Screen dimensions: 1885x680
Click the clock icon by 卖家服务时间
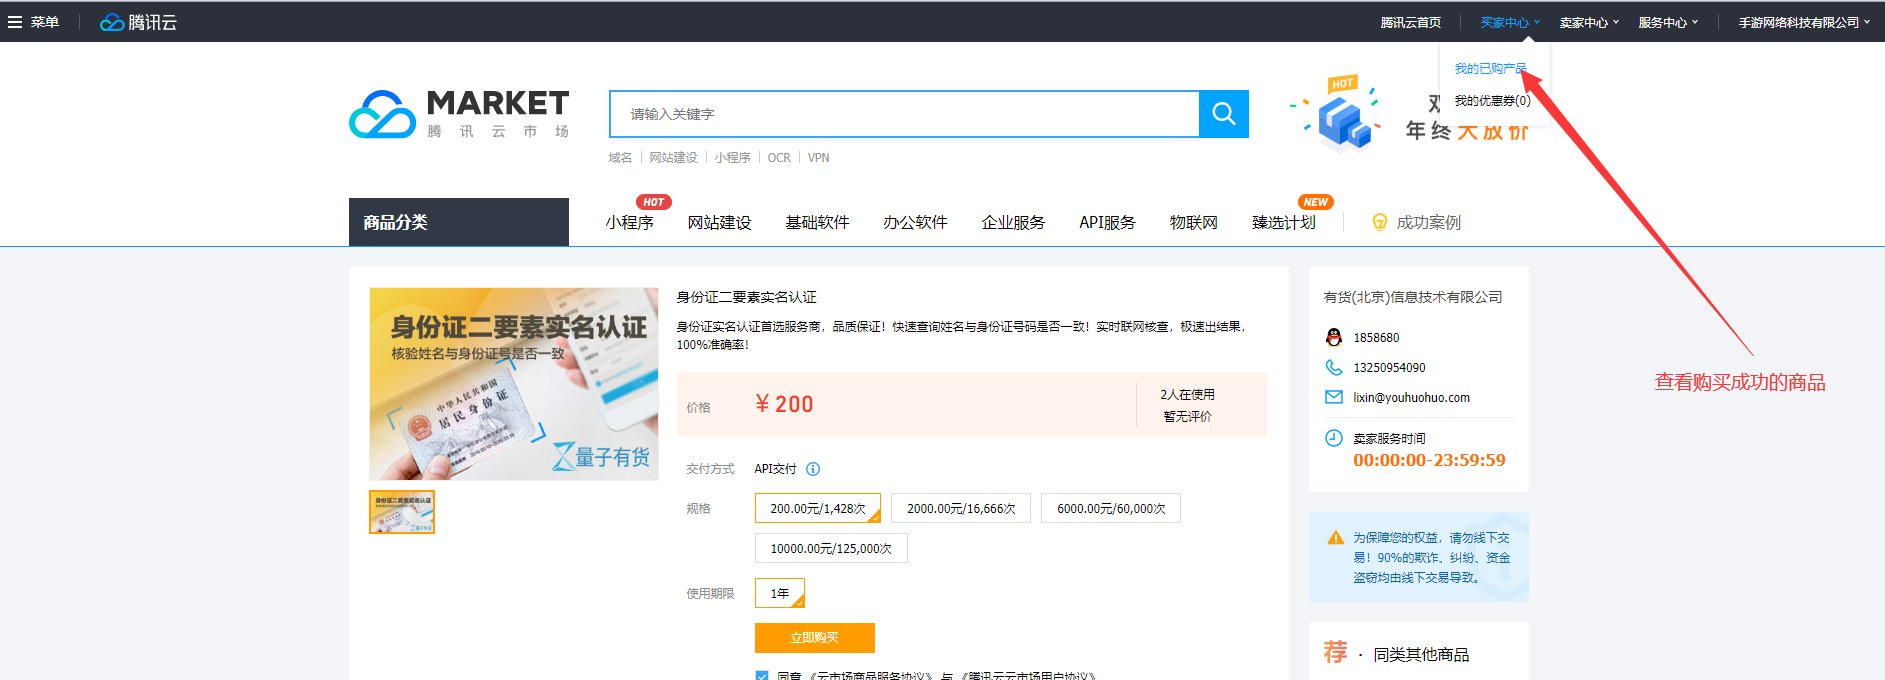pyautogui.click(x=1334, y=438)
